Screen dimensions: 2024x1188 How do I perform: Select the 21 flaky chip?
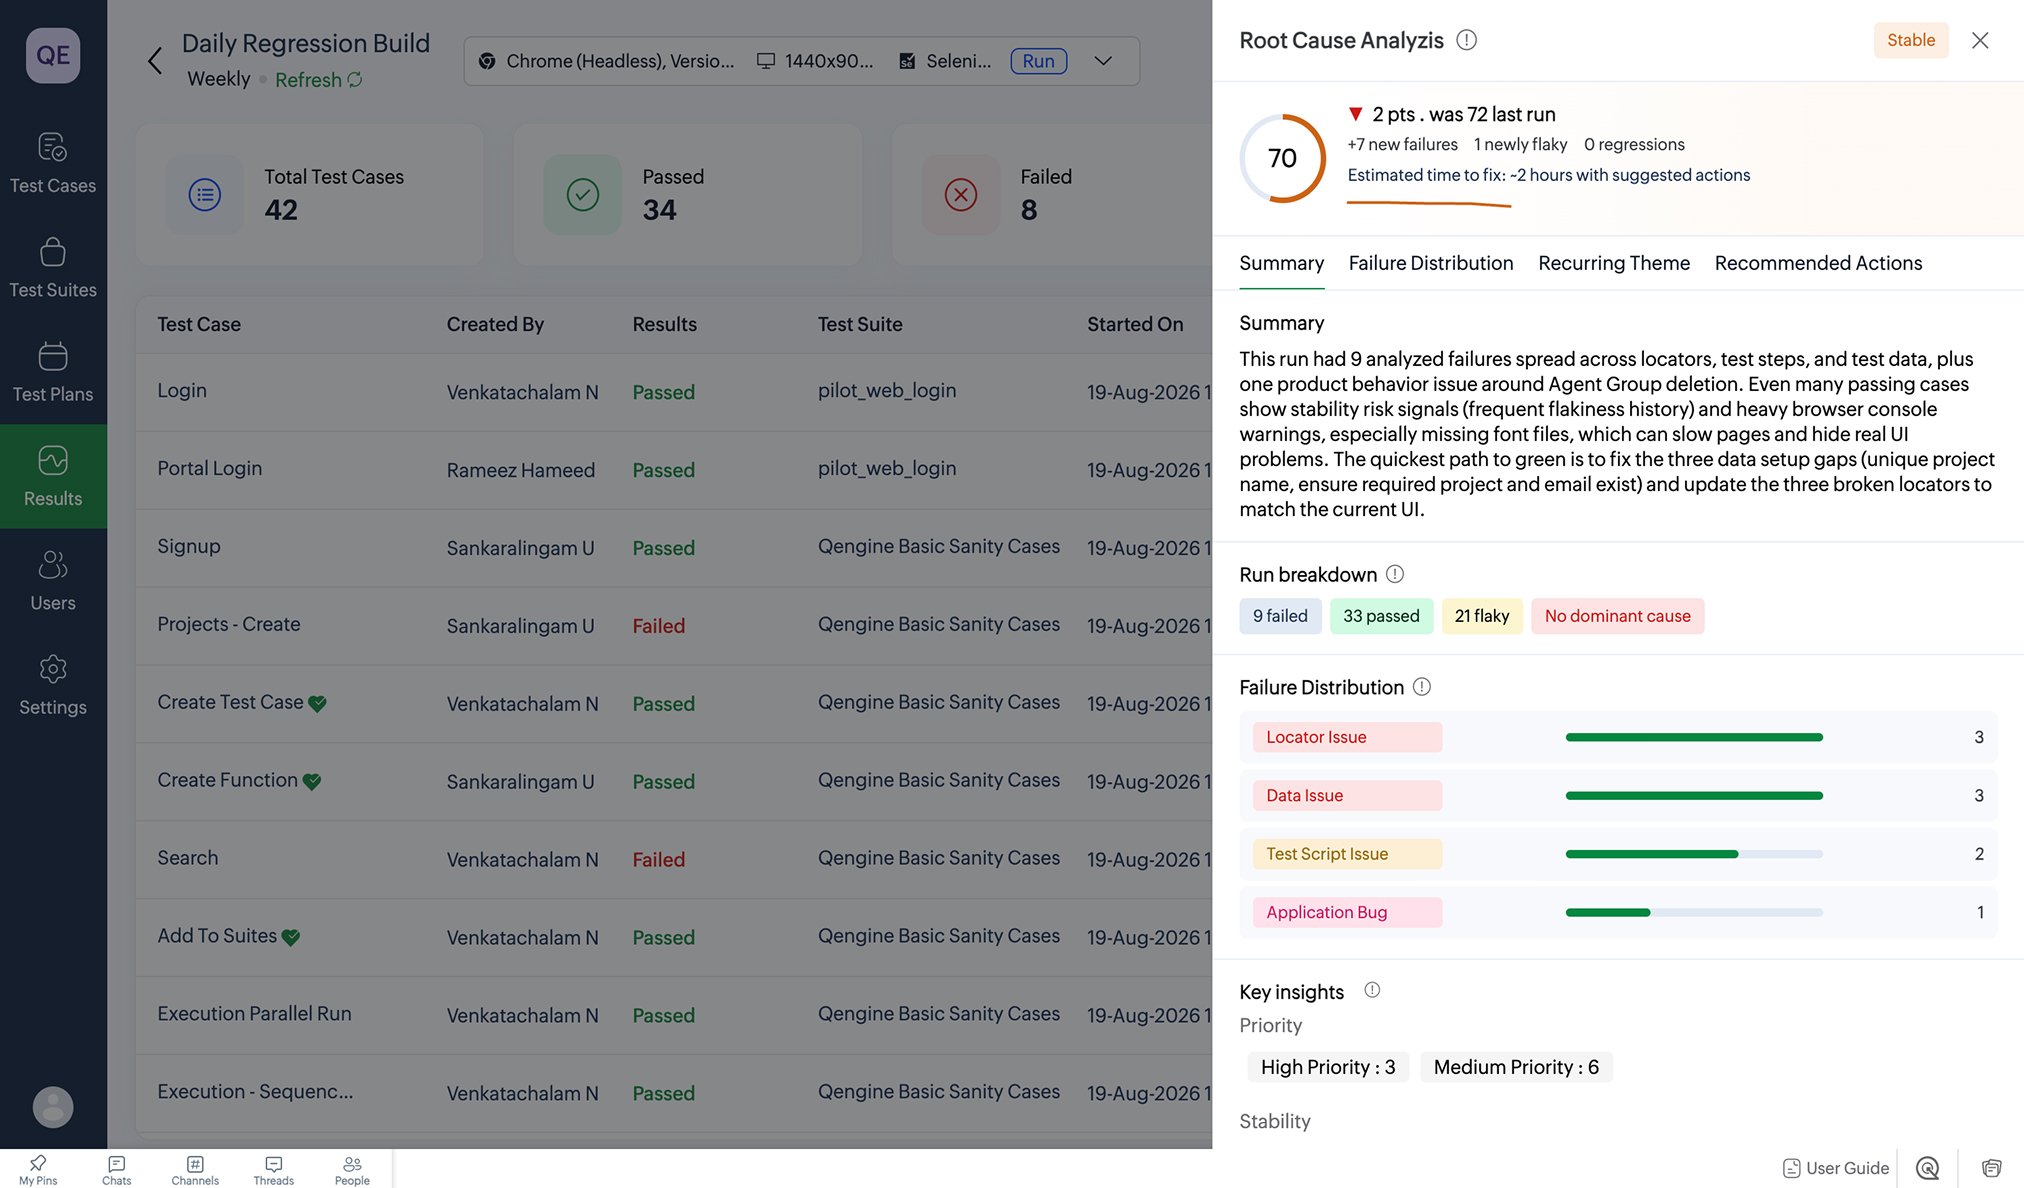(1482, 616)
